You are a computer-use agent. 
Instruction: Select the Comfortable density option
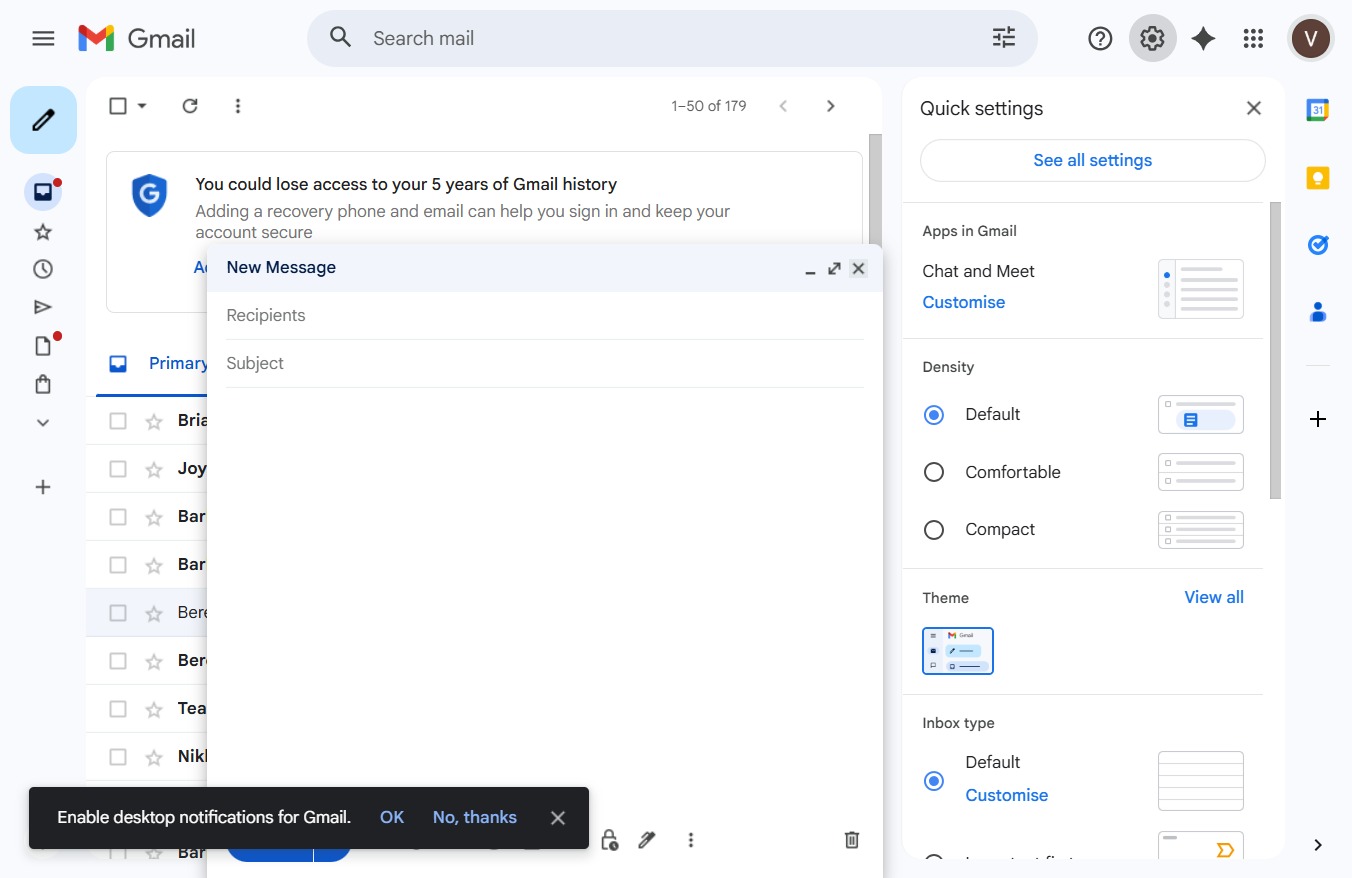pyautogui.click(x=934, y=472)
